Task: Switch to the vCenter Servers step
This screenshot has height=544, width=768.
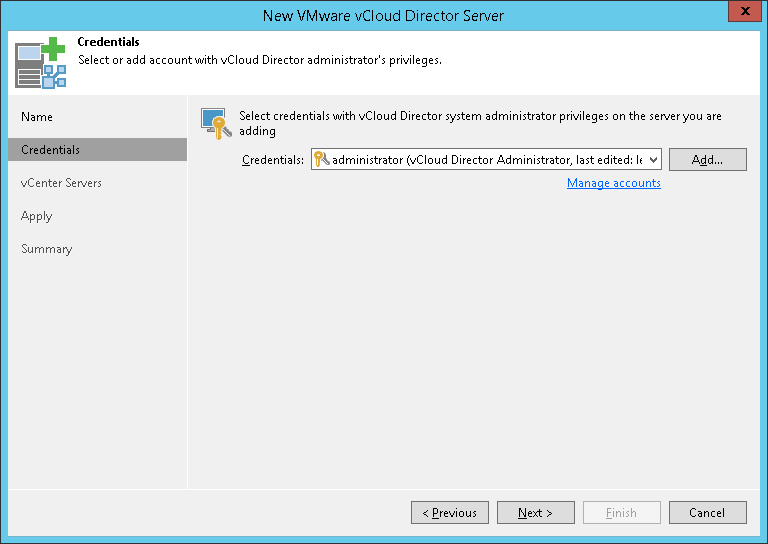Action: [61, 183]
